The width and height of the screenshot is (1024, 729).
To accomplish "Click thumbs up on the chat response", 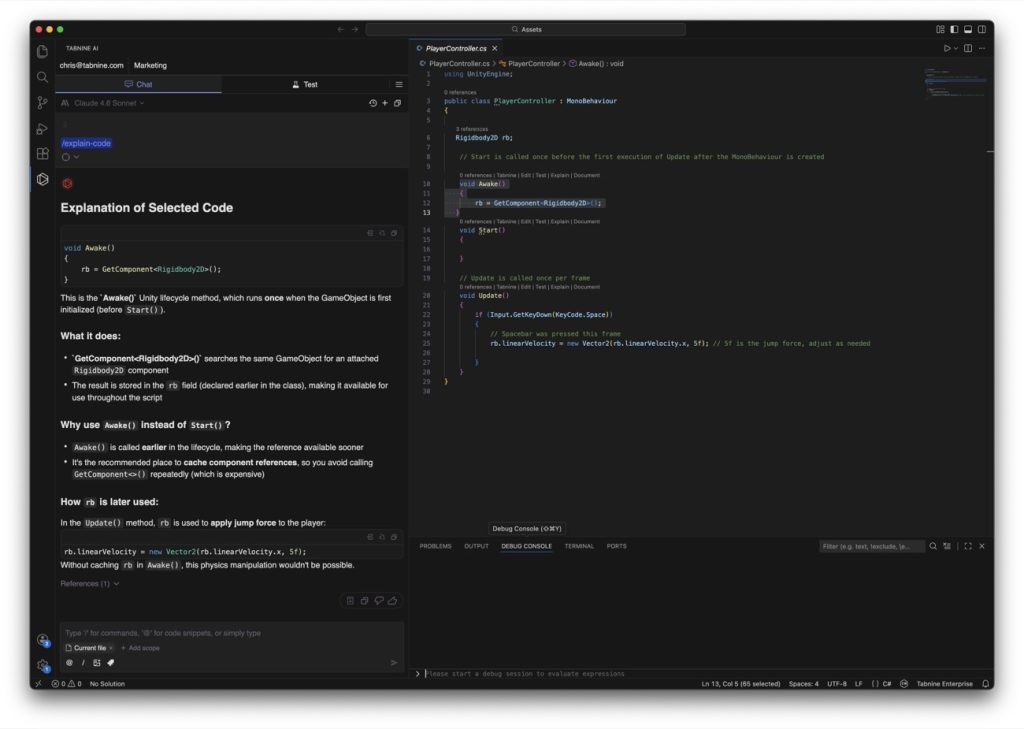I will coord(393,600).
